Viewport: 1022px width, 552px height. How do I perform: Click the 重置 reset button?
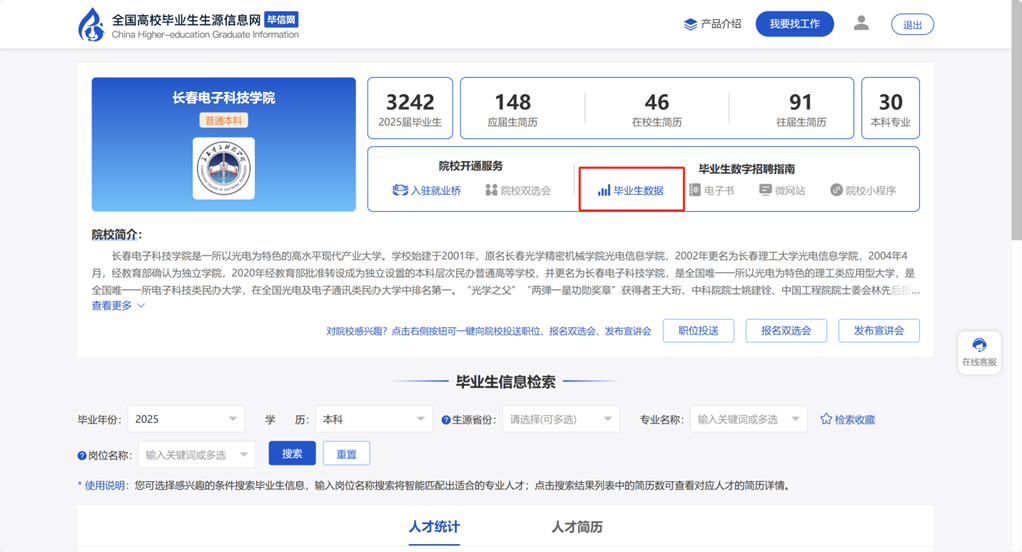tap(346, 454)
